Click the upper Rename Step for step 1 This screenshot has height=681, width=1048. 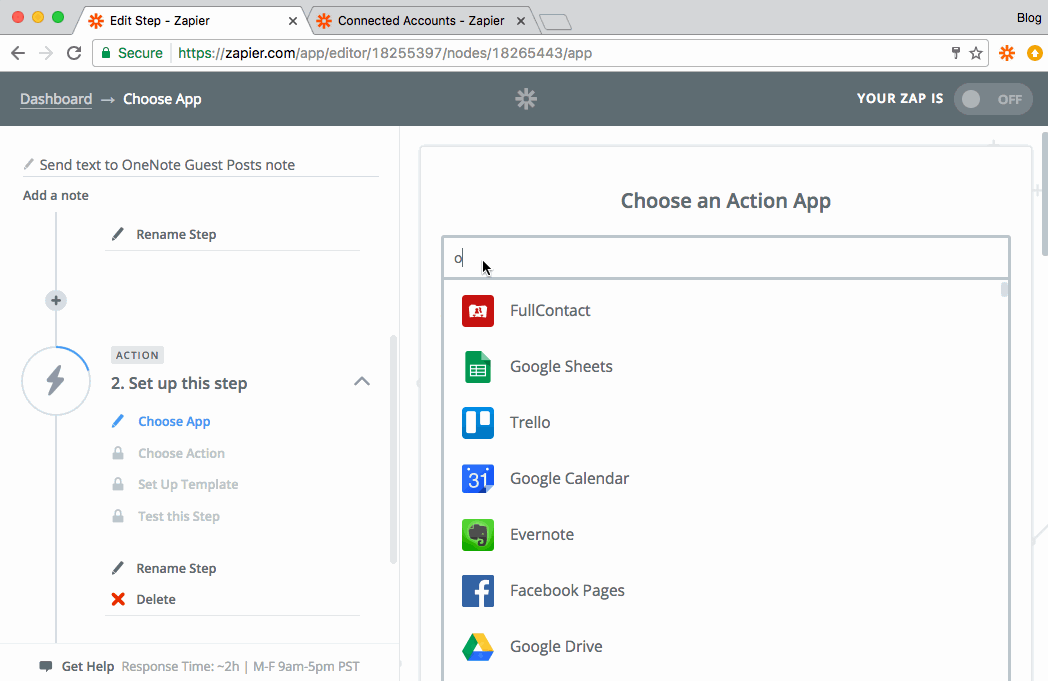coord(176,234)
